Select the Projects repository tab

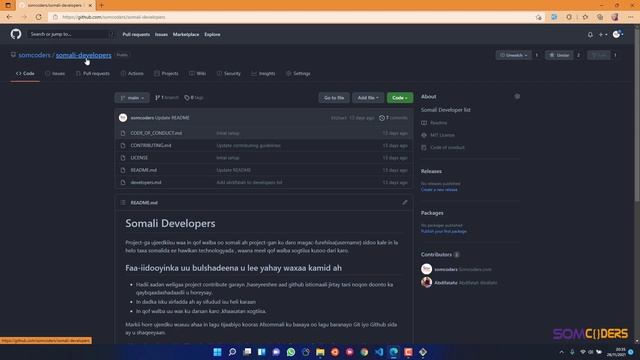(x=166, y=73)
